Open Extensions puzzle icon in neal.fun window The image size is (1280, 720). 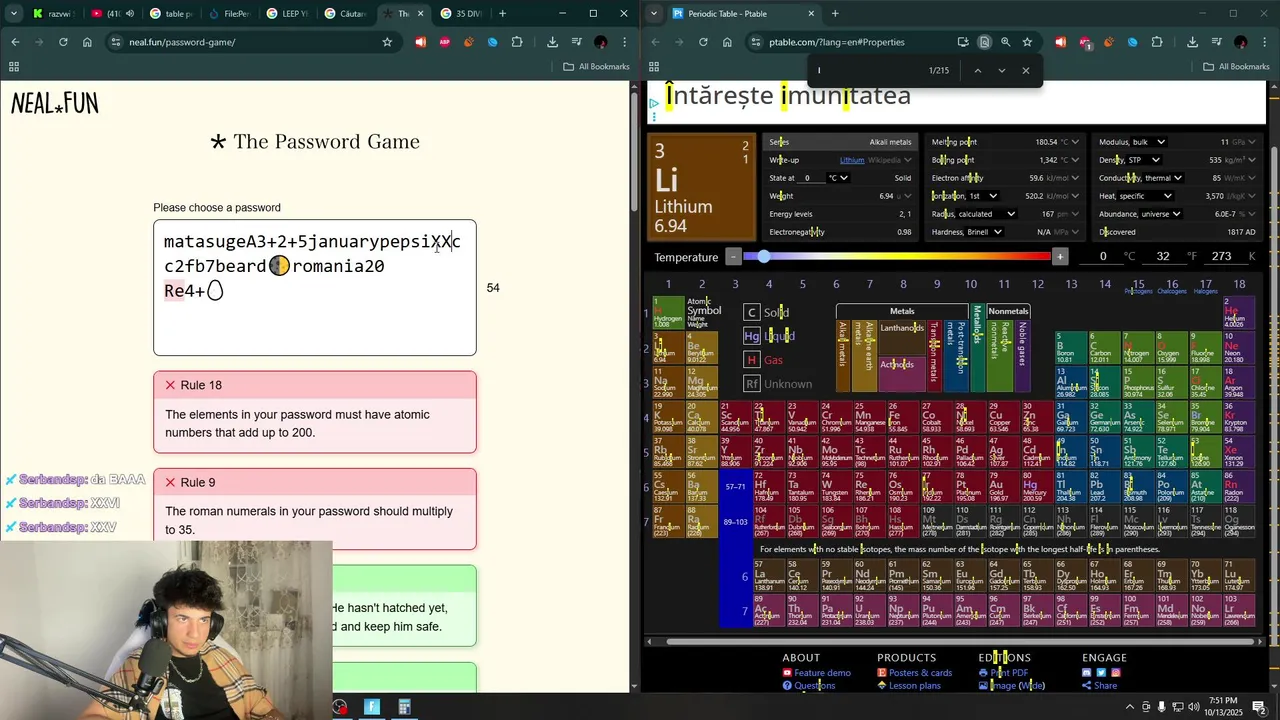click(517, 42)
